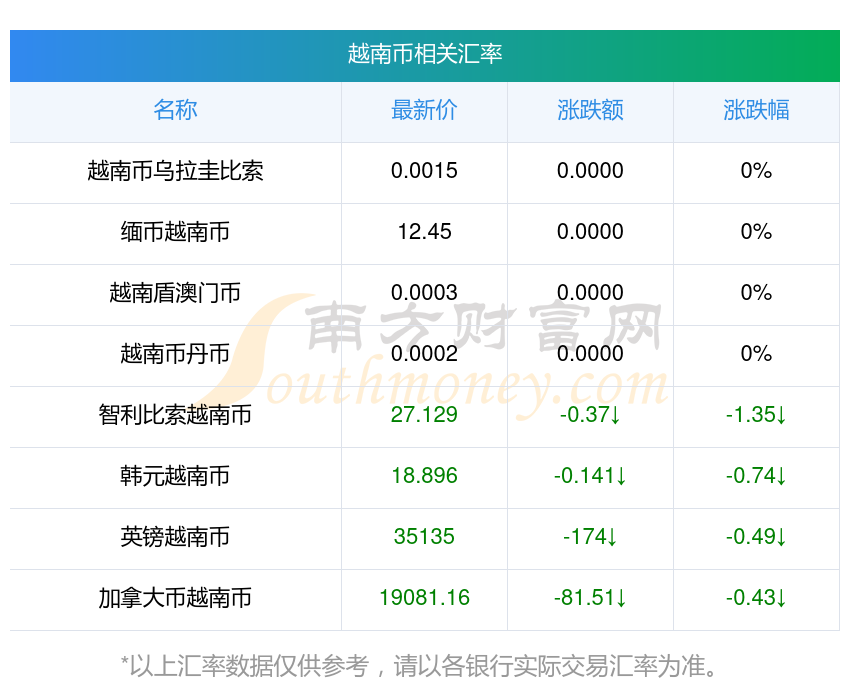Click the 0.0003 latest price value
Image resolution: width=850 pixels, height=698 pixels.
click(424, 293)
